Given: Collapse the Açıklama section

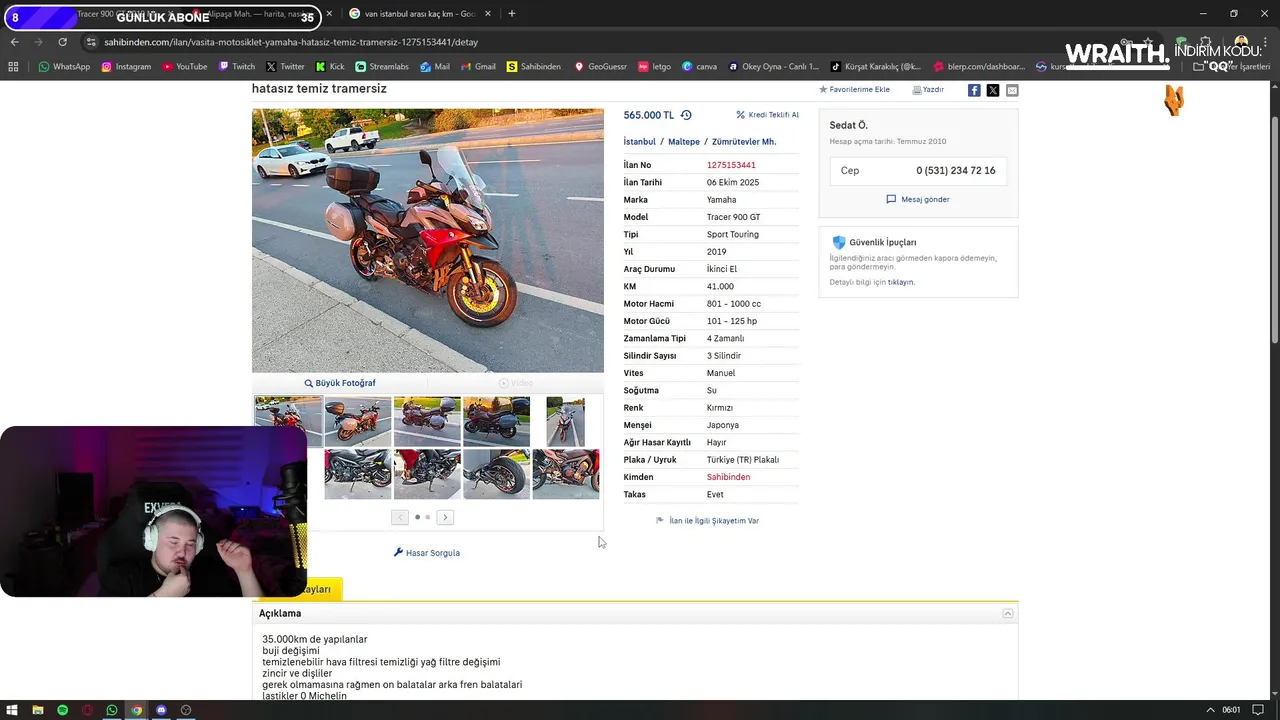Looking at the screenshot, I should tap(1008, 613).
